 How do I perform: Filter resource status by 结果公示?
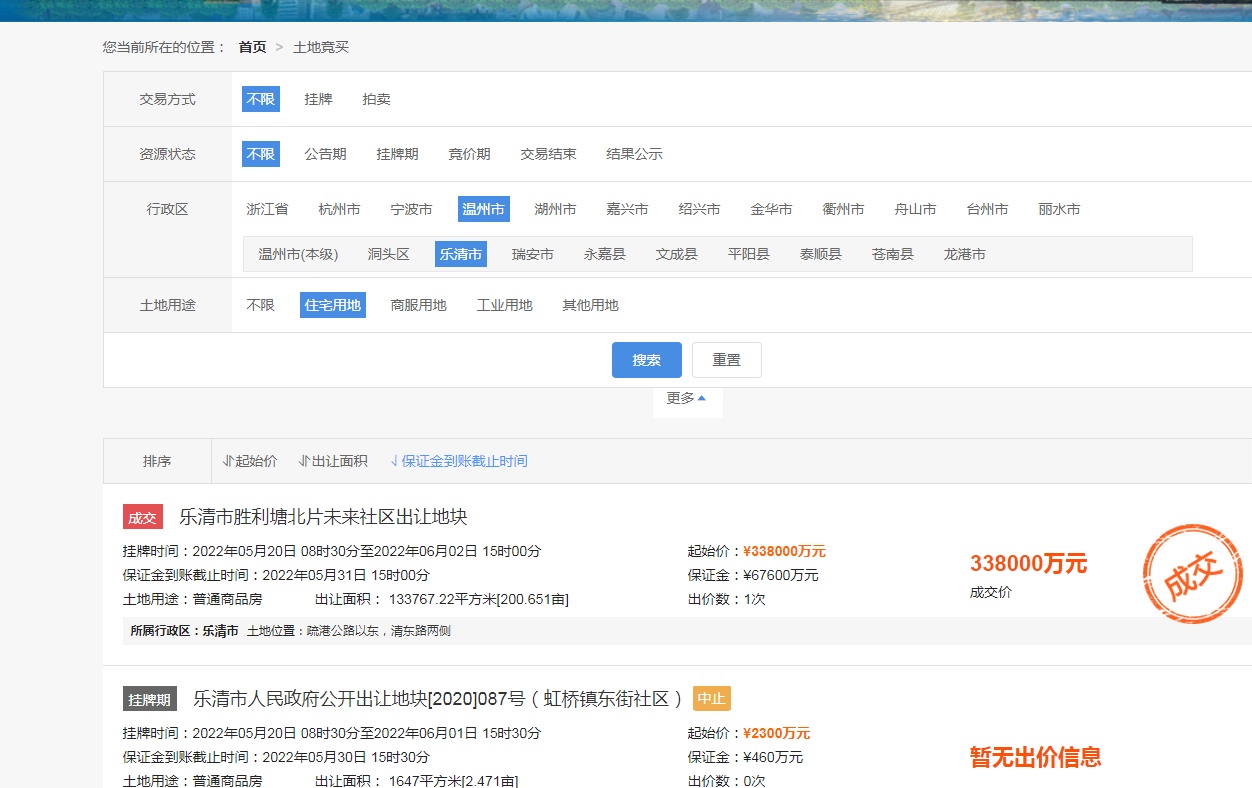pyautogui.click(x=634, y=154)
